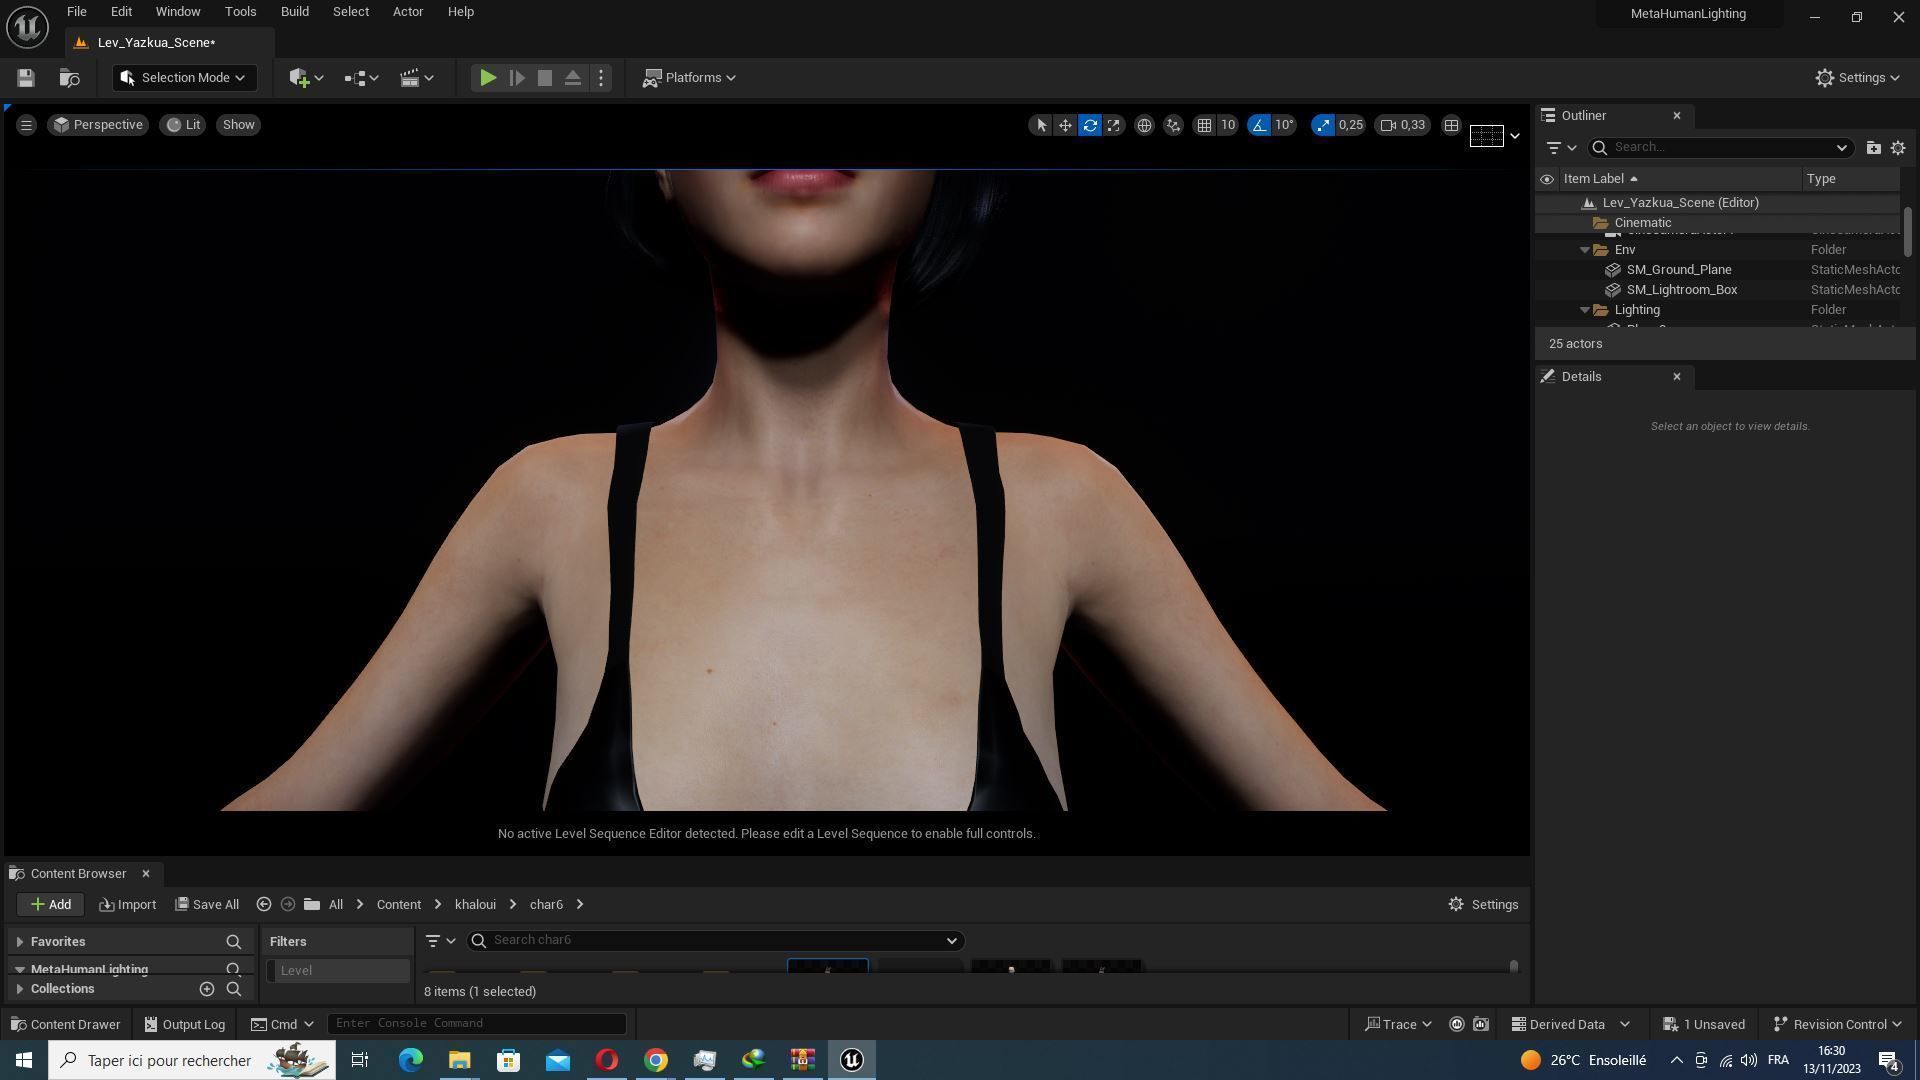Start Play in Editor with the green Play button
This screenshot has width=1920, height=1080.
[x=487, y=78]
